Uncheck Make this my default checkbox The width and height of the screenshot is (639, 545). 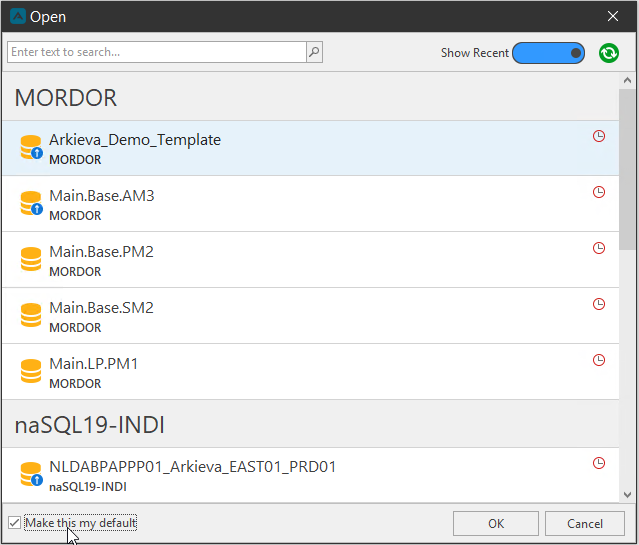[x=14, y=523]
